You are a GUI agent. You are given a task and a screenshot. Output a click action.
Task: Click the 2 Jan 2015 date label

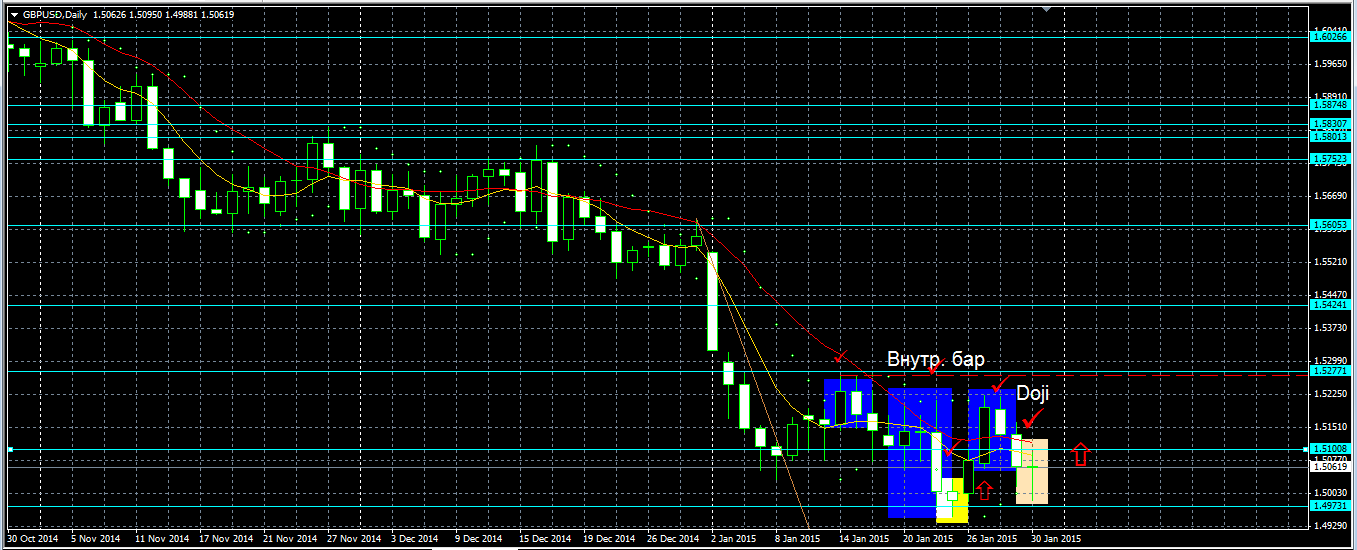[733, 538]
